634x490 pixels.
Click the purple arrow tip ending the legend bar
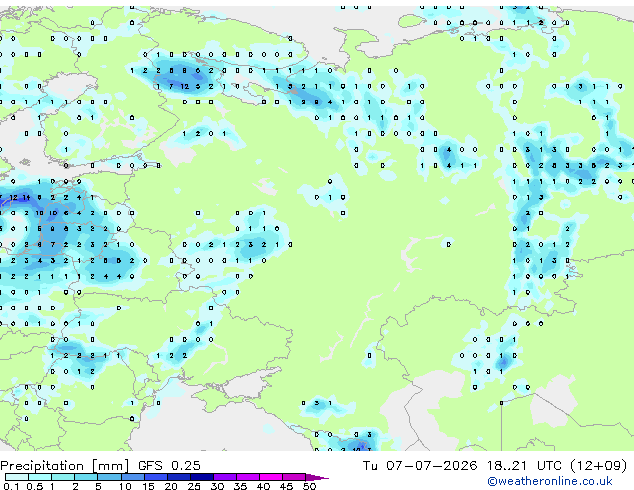pos(317,477)
